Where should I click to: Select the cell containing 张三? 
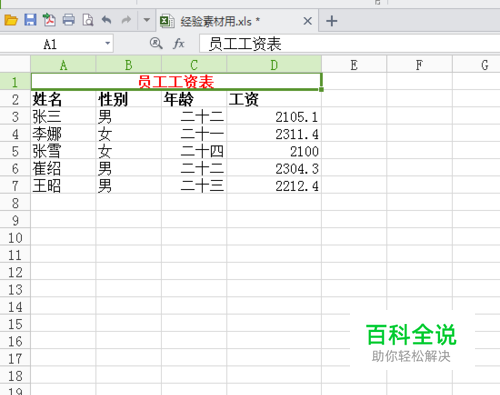tap(63, 117)
